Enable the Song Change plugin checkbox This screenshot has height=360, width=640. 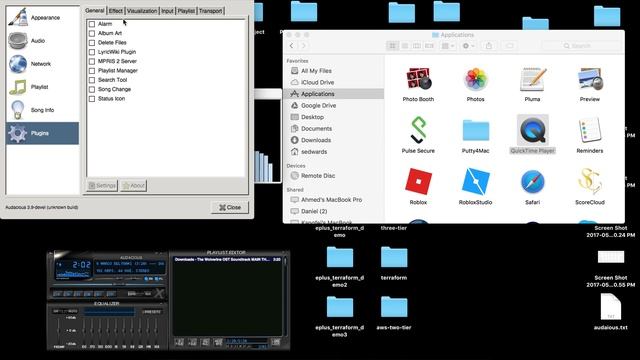click(x=92, y=90)
